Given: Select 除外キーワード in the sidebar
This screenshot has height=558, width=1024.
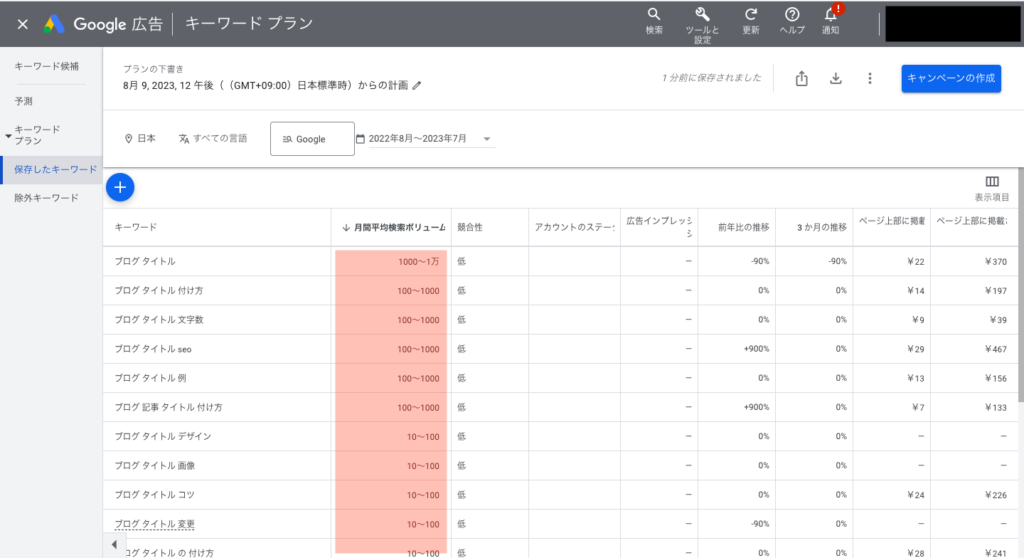Looking at the screenshot, I should click(46, 198).
